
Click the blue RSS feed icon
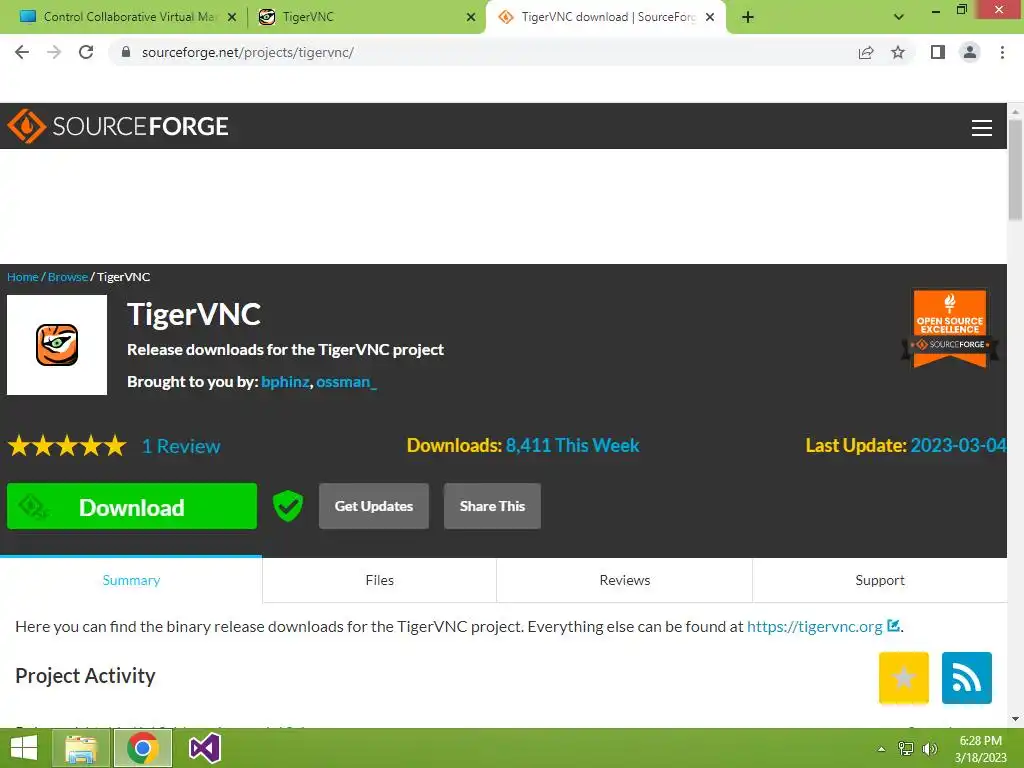967,678
